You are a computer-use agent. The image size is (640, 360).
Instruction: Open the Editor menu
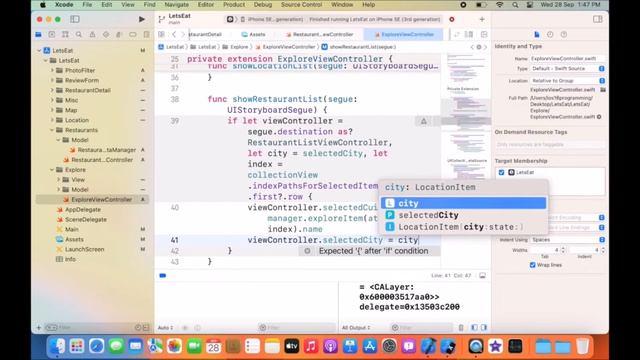pyautogui.click(x=206, y=5)
